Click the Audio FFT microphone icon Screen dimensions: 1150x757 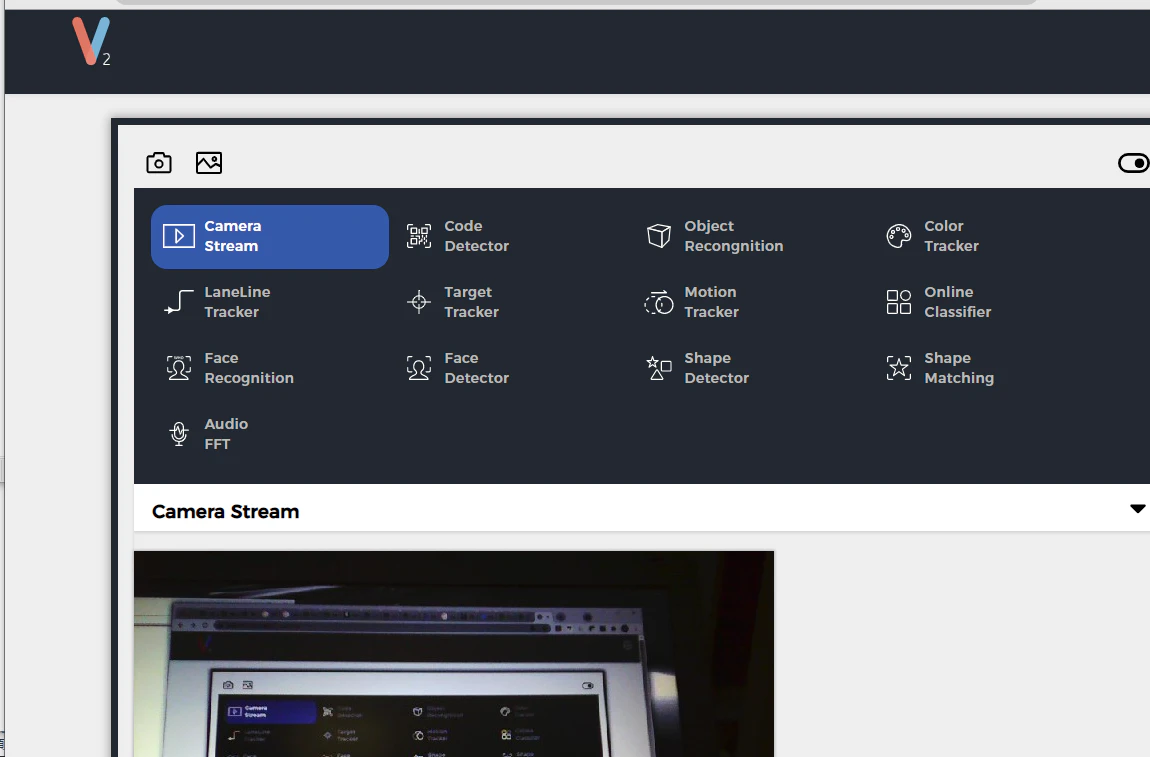[179, 434]
